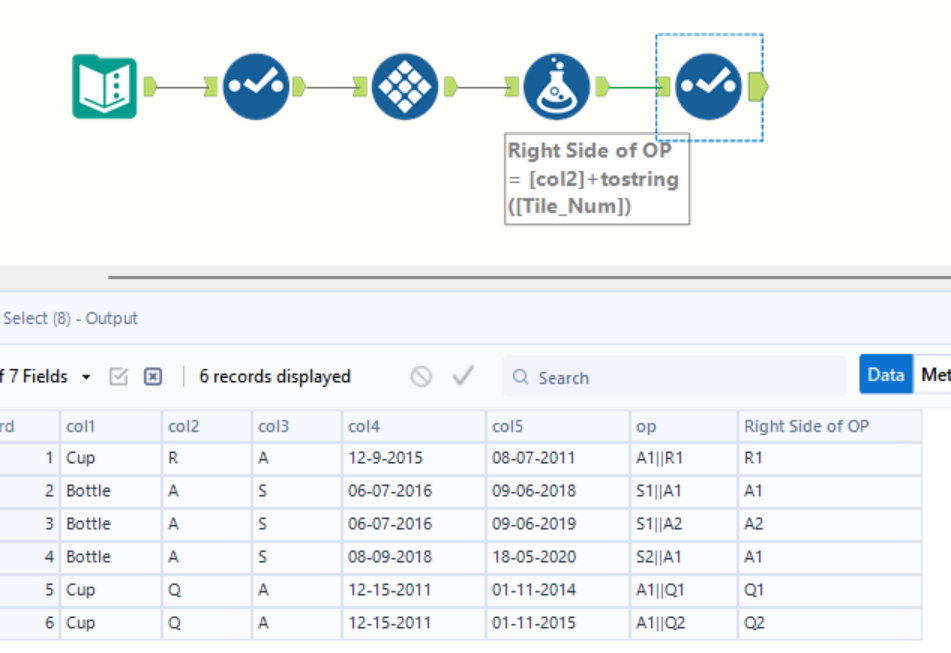Click the Formula flask tool
Image resolution: width=951 pixels, height=653 pixels.
(556, 88)
